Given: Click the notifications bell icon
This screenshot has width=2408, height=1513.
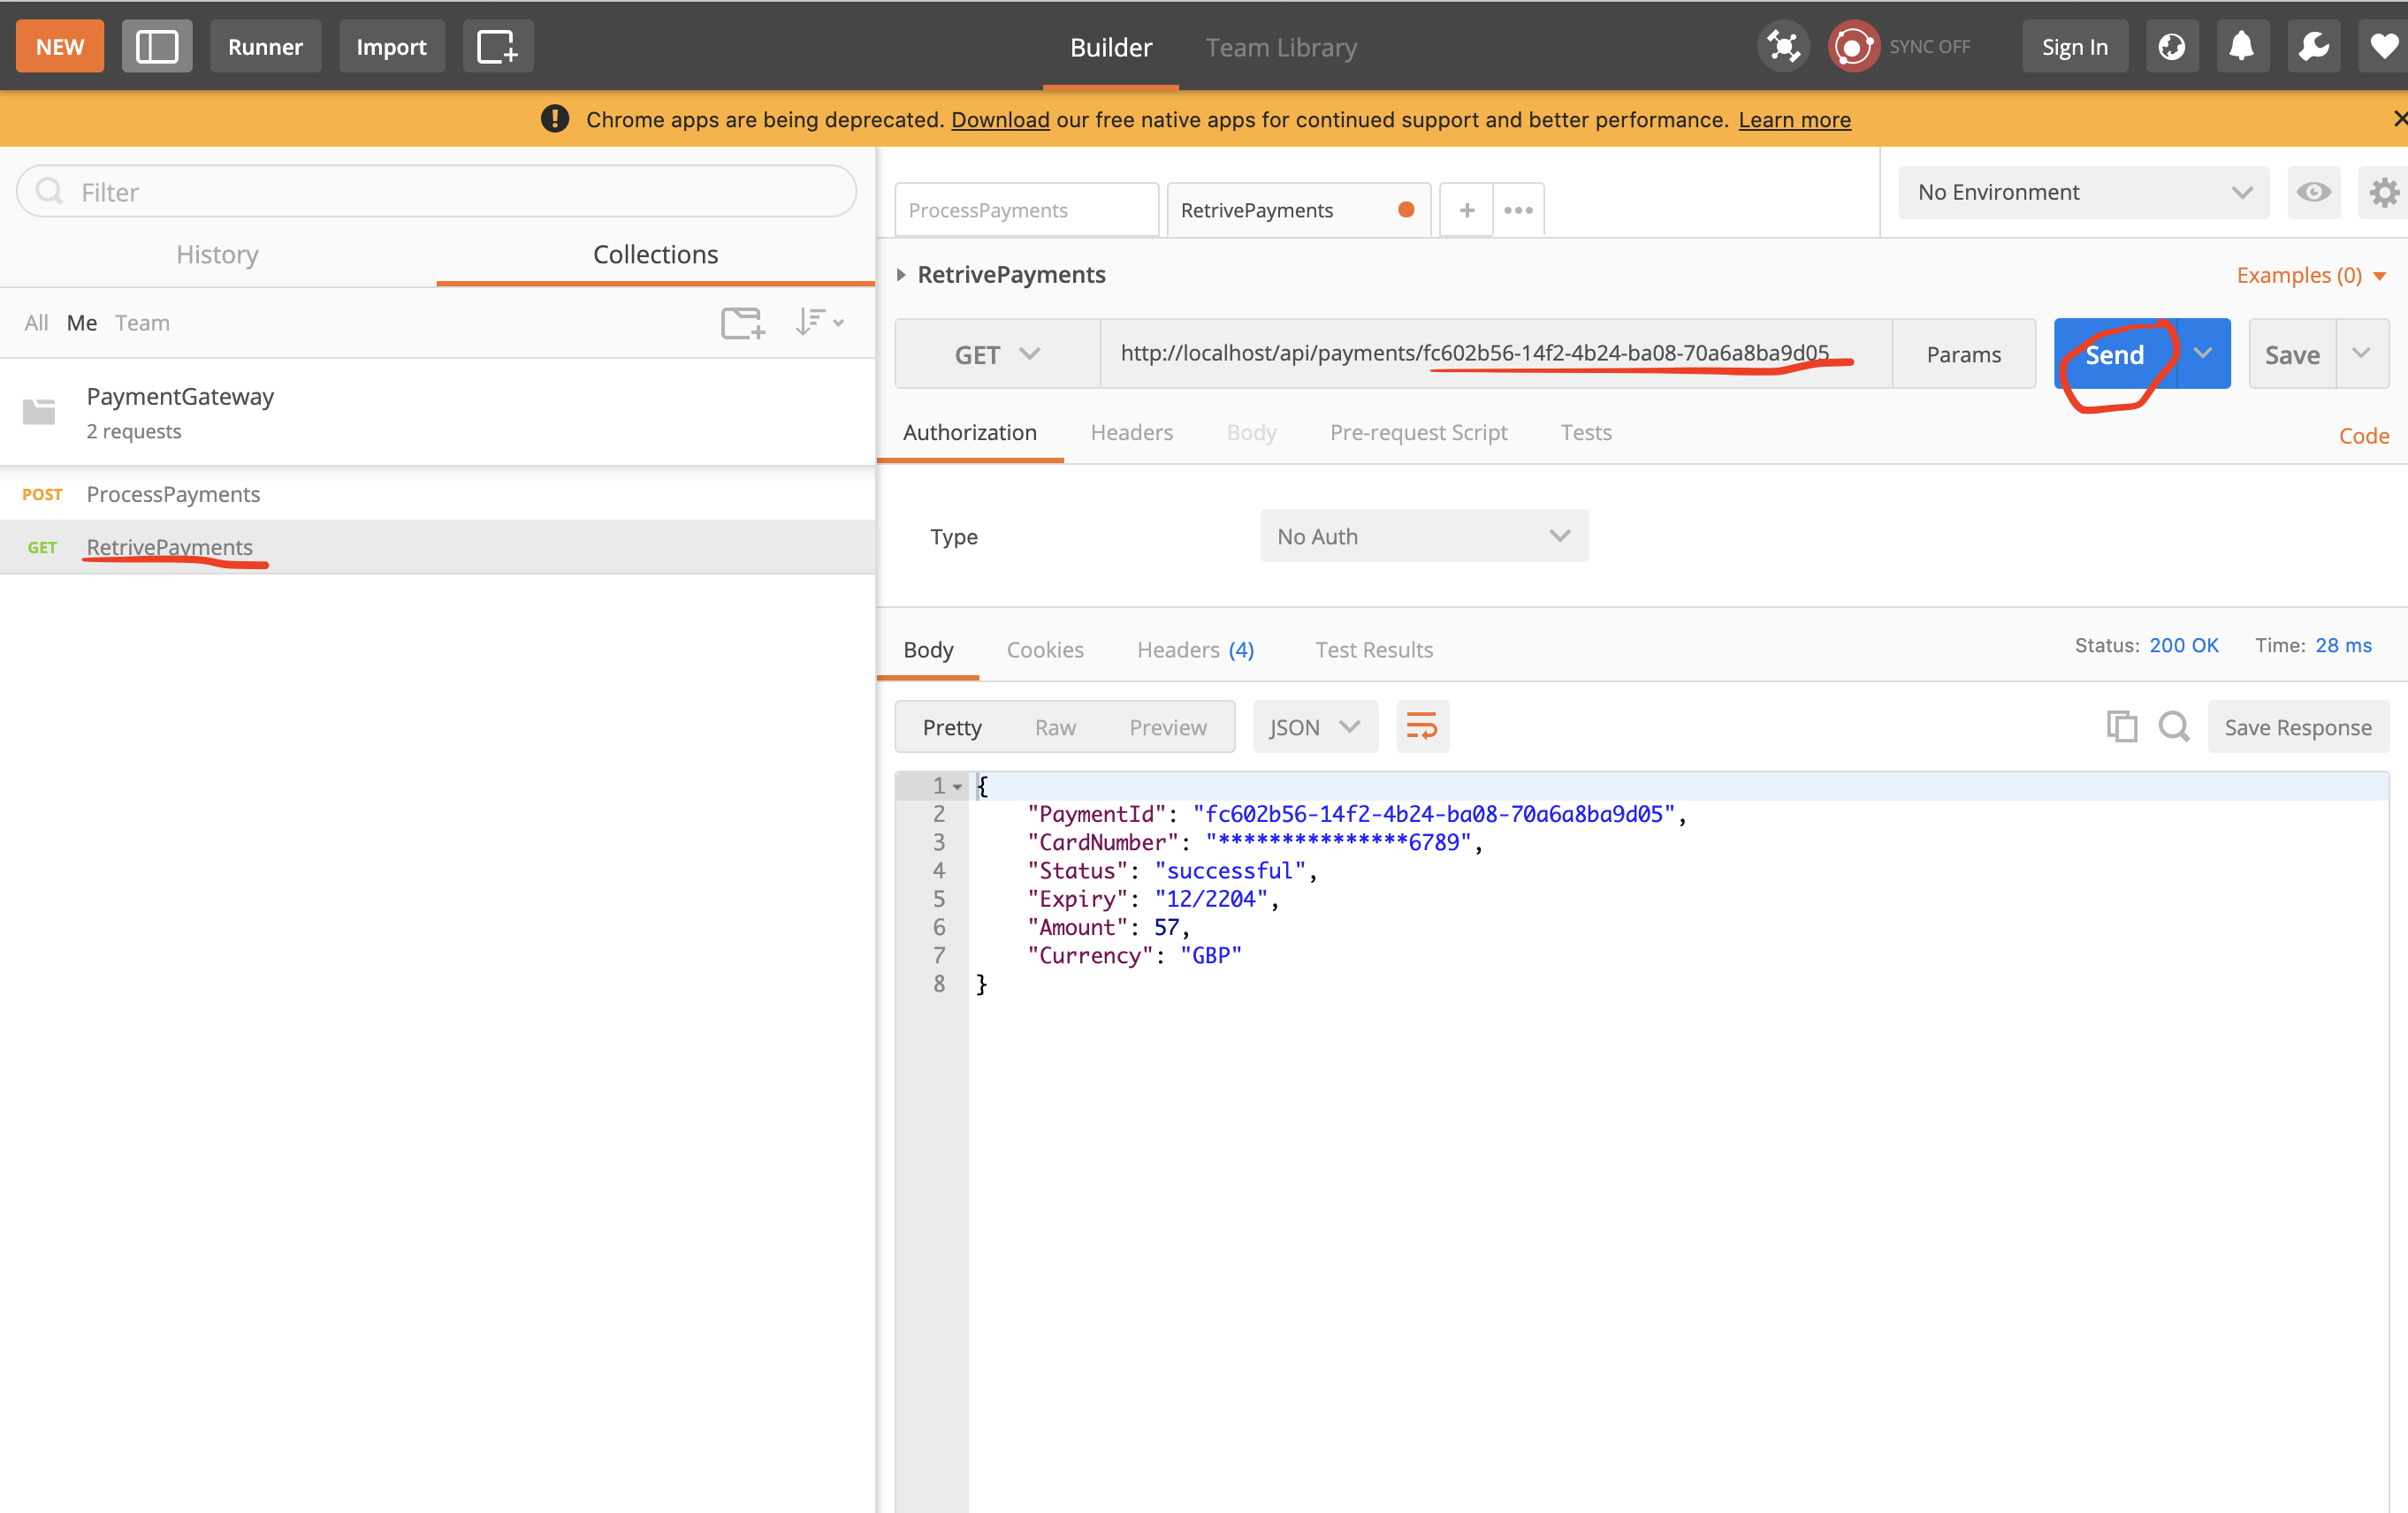Looking at the screenshot, I should [x=2242, y=45].
